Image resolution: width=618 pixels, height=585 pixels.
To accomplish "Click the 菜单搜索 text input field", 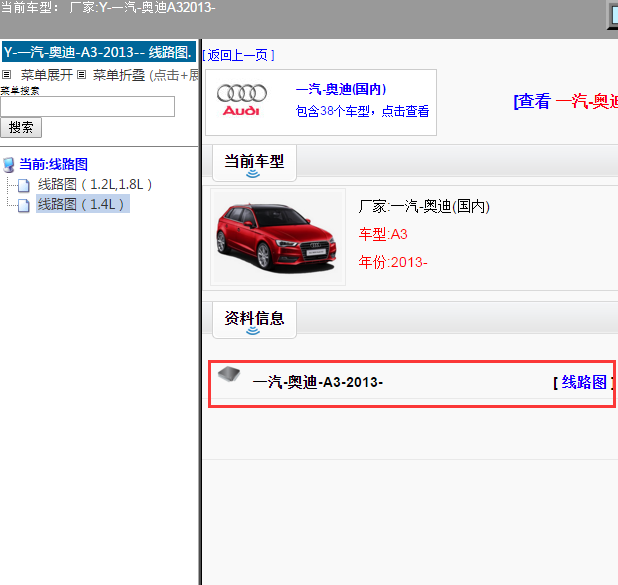I will (87, 106).
